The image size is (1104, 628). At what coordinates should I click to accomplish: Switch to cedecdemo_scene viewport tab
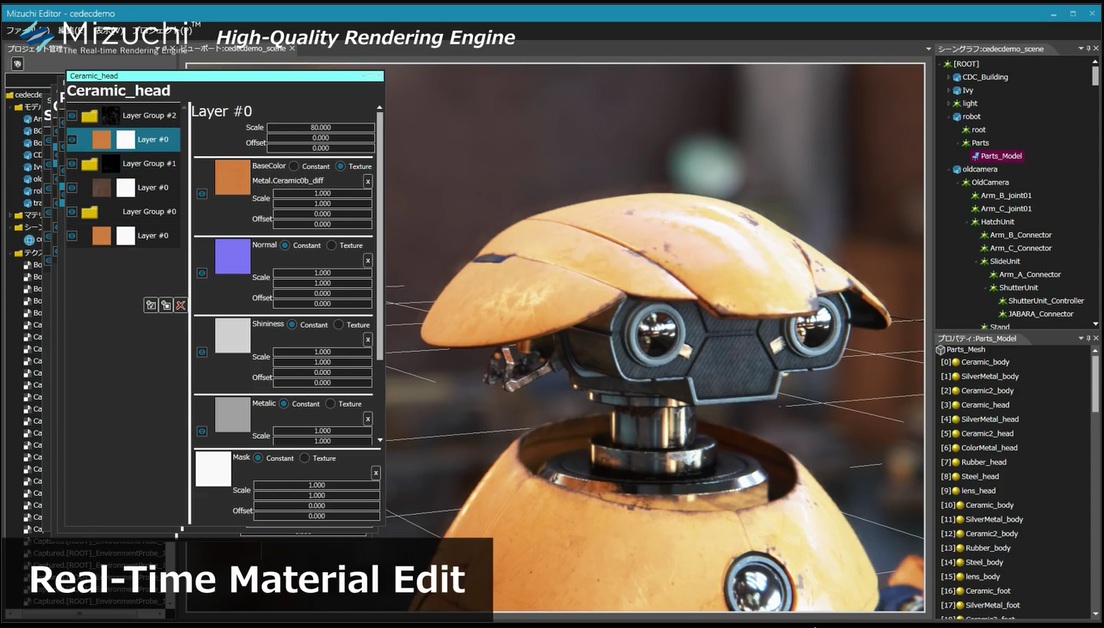click(234, 49)
